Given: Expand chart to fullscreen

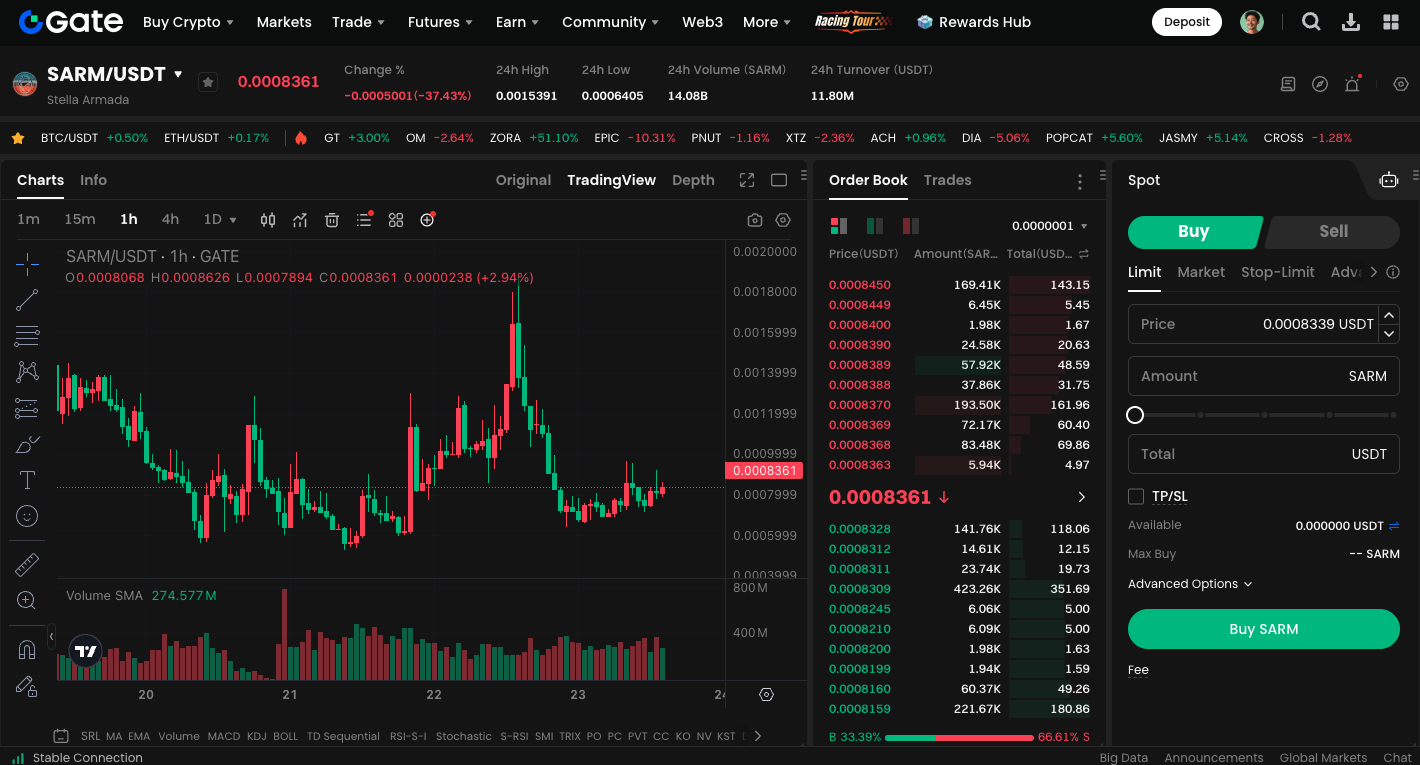Looking at the screenshot, I should (x=747, y=180).
